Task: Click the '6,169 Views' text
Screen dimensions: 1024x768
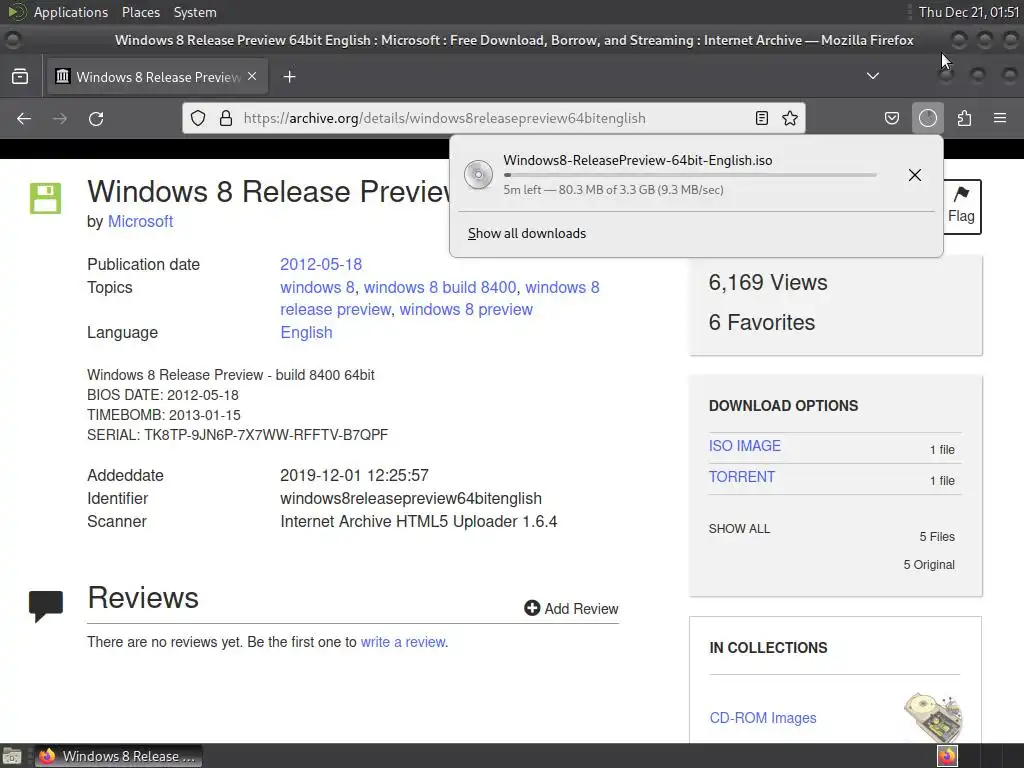Action: tap(768, 282)
